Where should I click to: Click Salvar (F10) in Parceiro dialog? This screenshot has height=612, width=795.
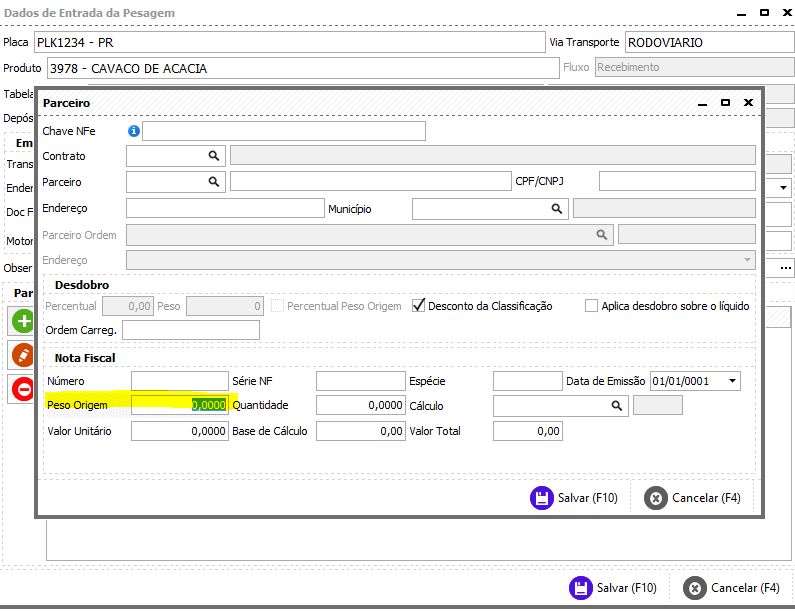coord(574,498)
